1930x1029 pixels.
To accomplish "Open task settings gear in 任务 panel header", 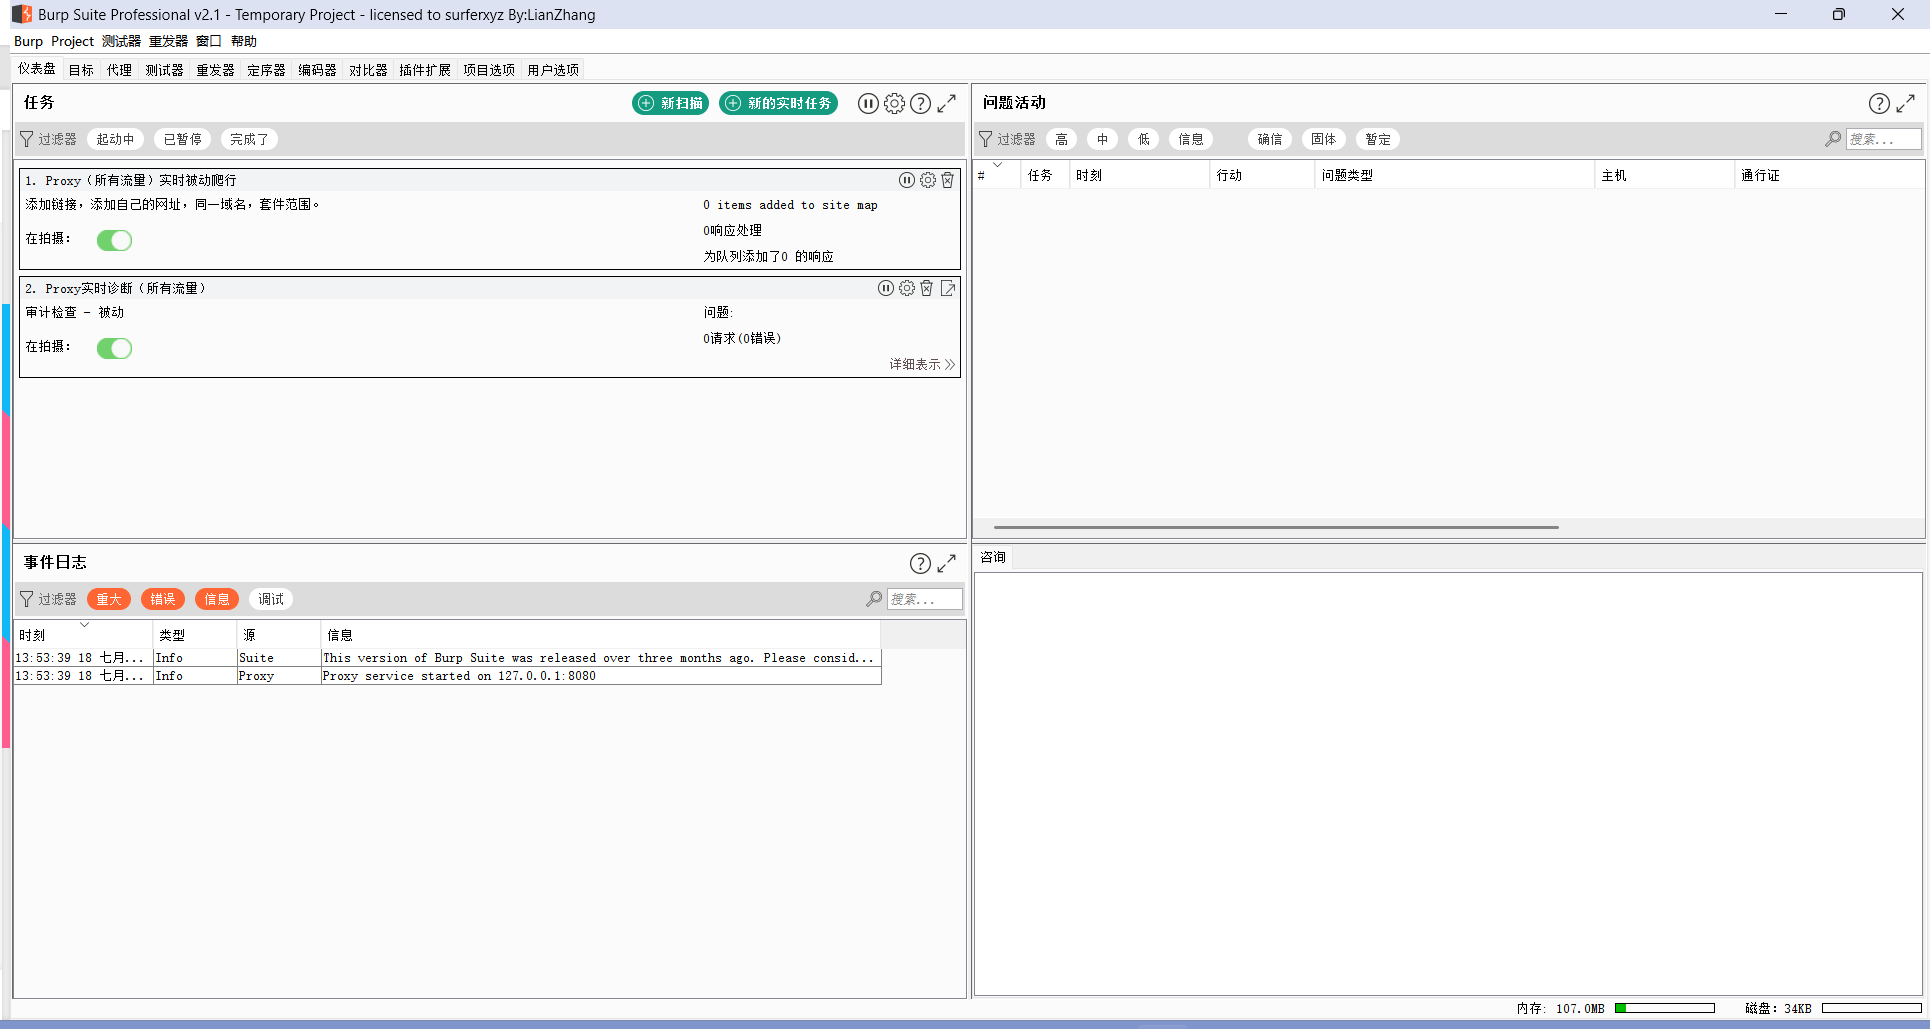I will tap(894, 103).
